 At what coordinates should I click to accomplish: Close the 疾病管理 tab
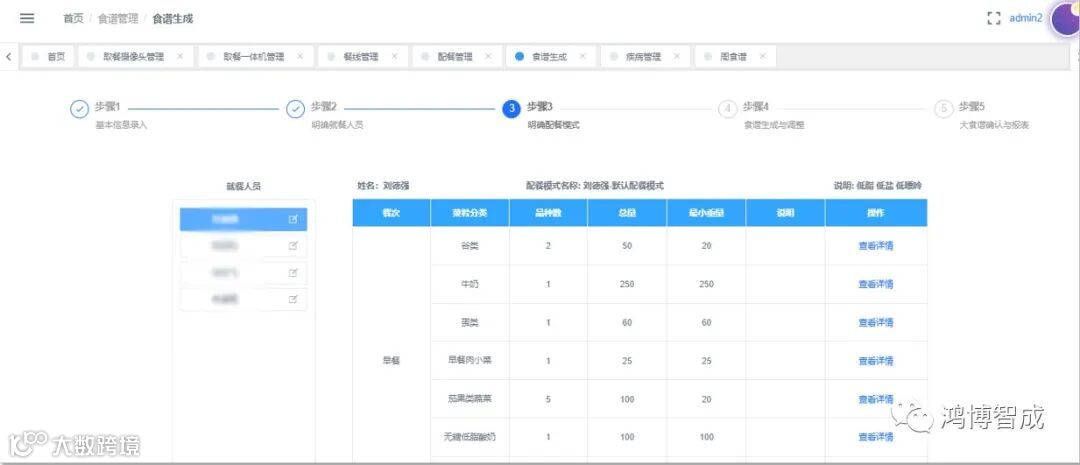coord(677,56)
